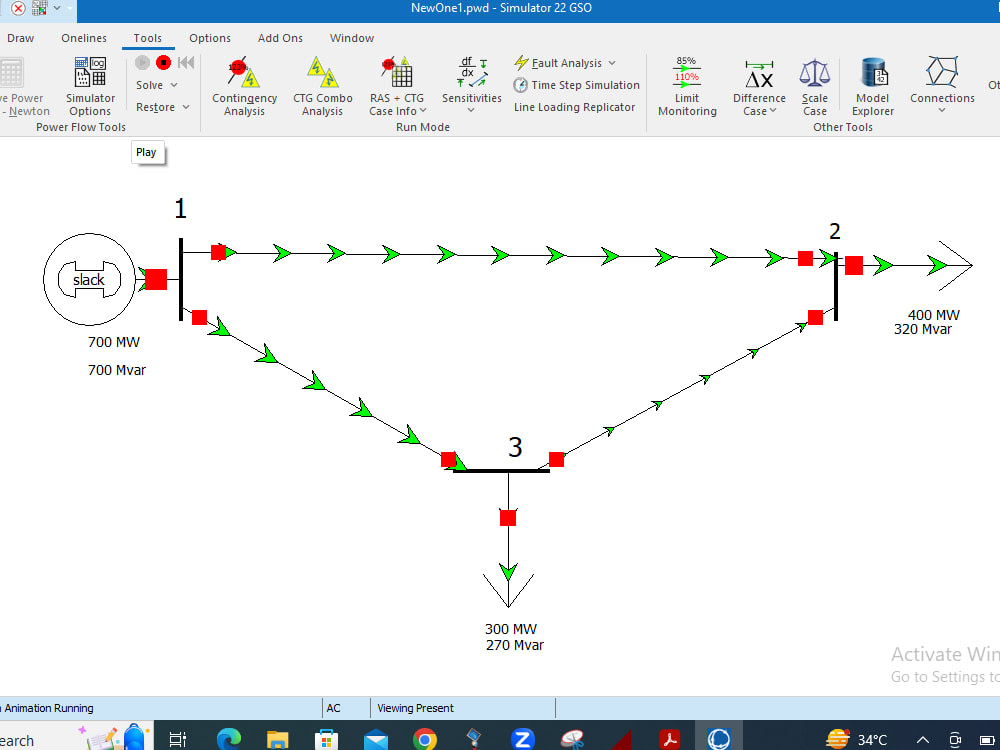Open the Add Ons ribbon tab
The width and height of the screenshot is (1000, 750).
point(279,38)
